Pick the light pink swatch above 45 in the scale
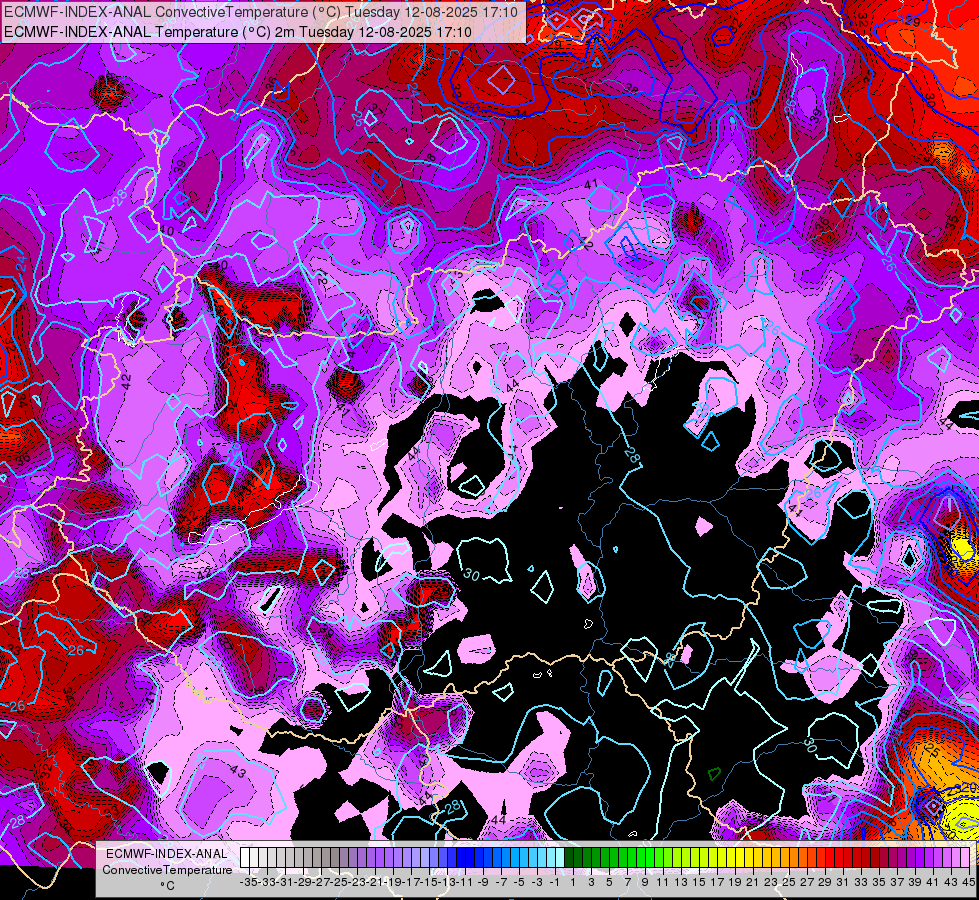Screen dimensions: 979x900 965,857
